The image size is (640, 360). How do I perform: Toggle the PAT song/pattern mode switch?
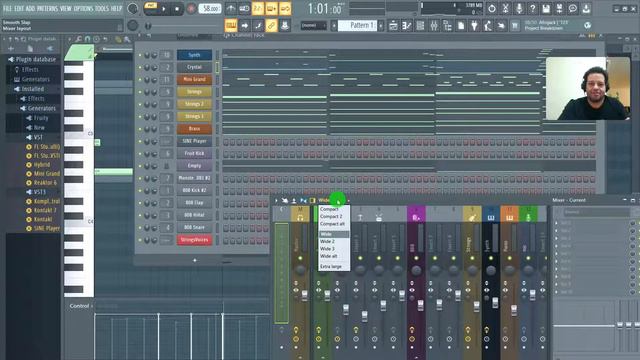pyautogui.click(x=151, y=6)
